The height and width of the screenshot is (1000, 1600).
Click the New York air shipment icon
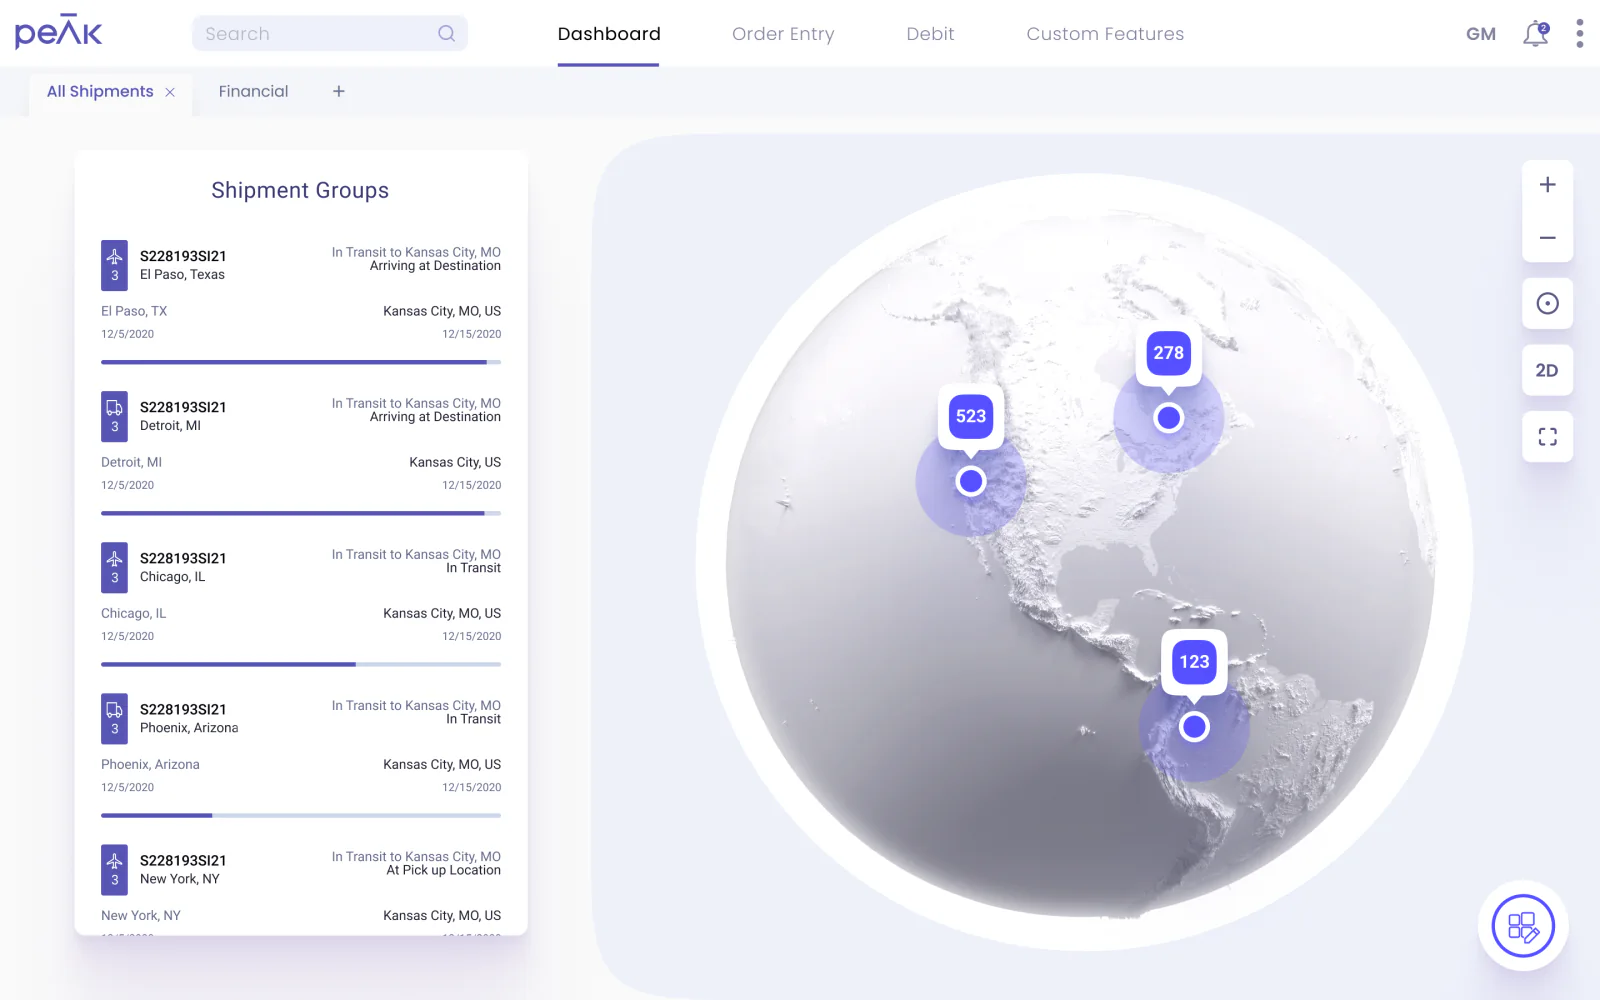(x=114, y=869)
